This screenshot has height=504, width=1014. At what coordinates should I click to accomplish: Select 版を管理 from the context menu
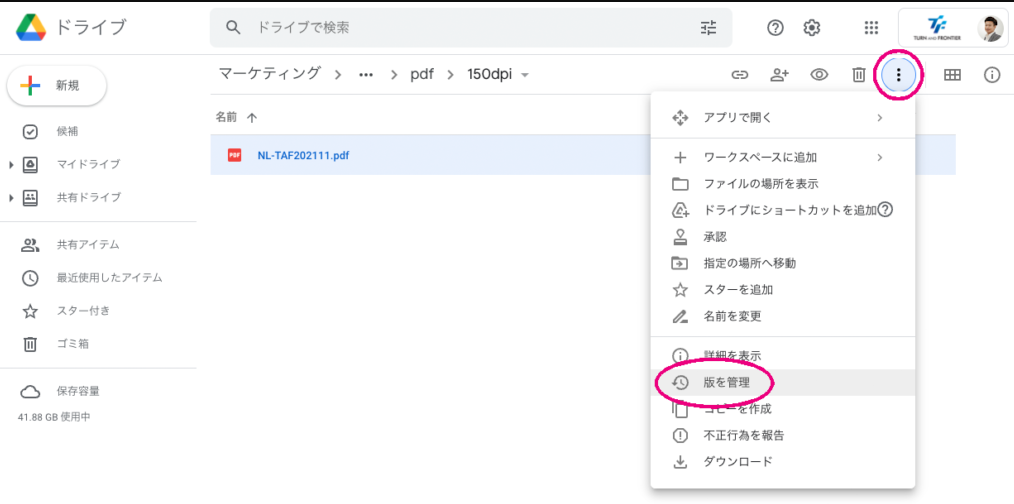coord(726,382)
